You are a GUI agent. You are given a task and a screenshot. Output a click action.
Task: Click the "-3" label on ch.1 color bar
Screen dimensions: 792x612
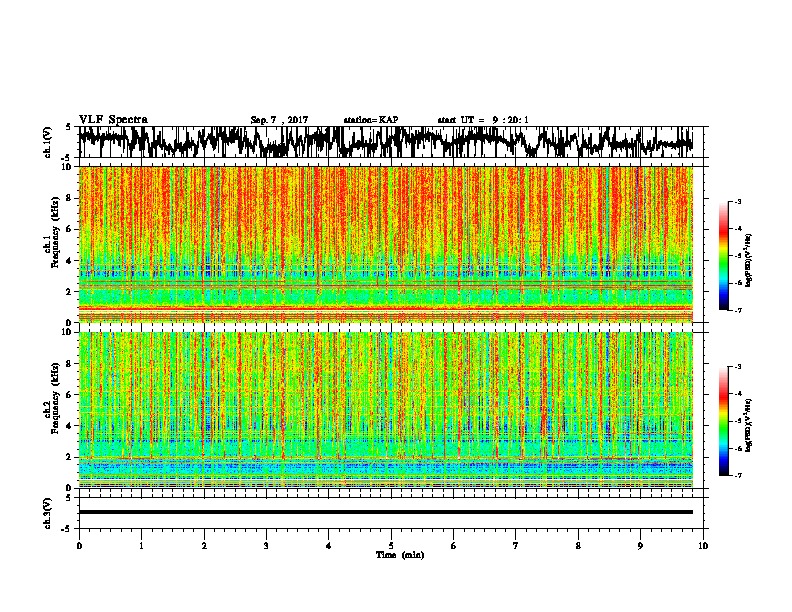coord(738,202)
